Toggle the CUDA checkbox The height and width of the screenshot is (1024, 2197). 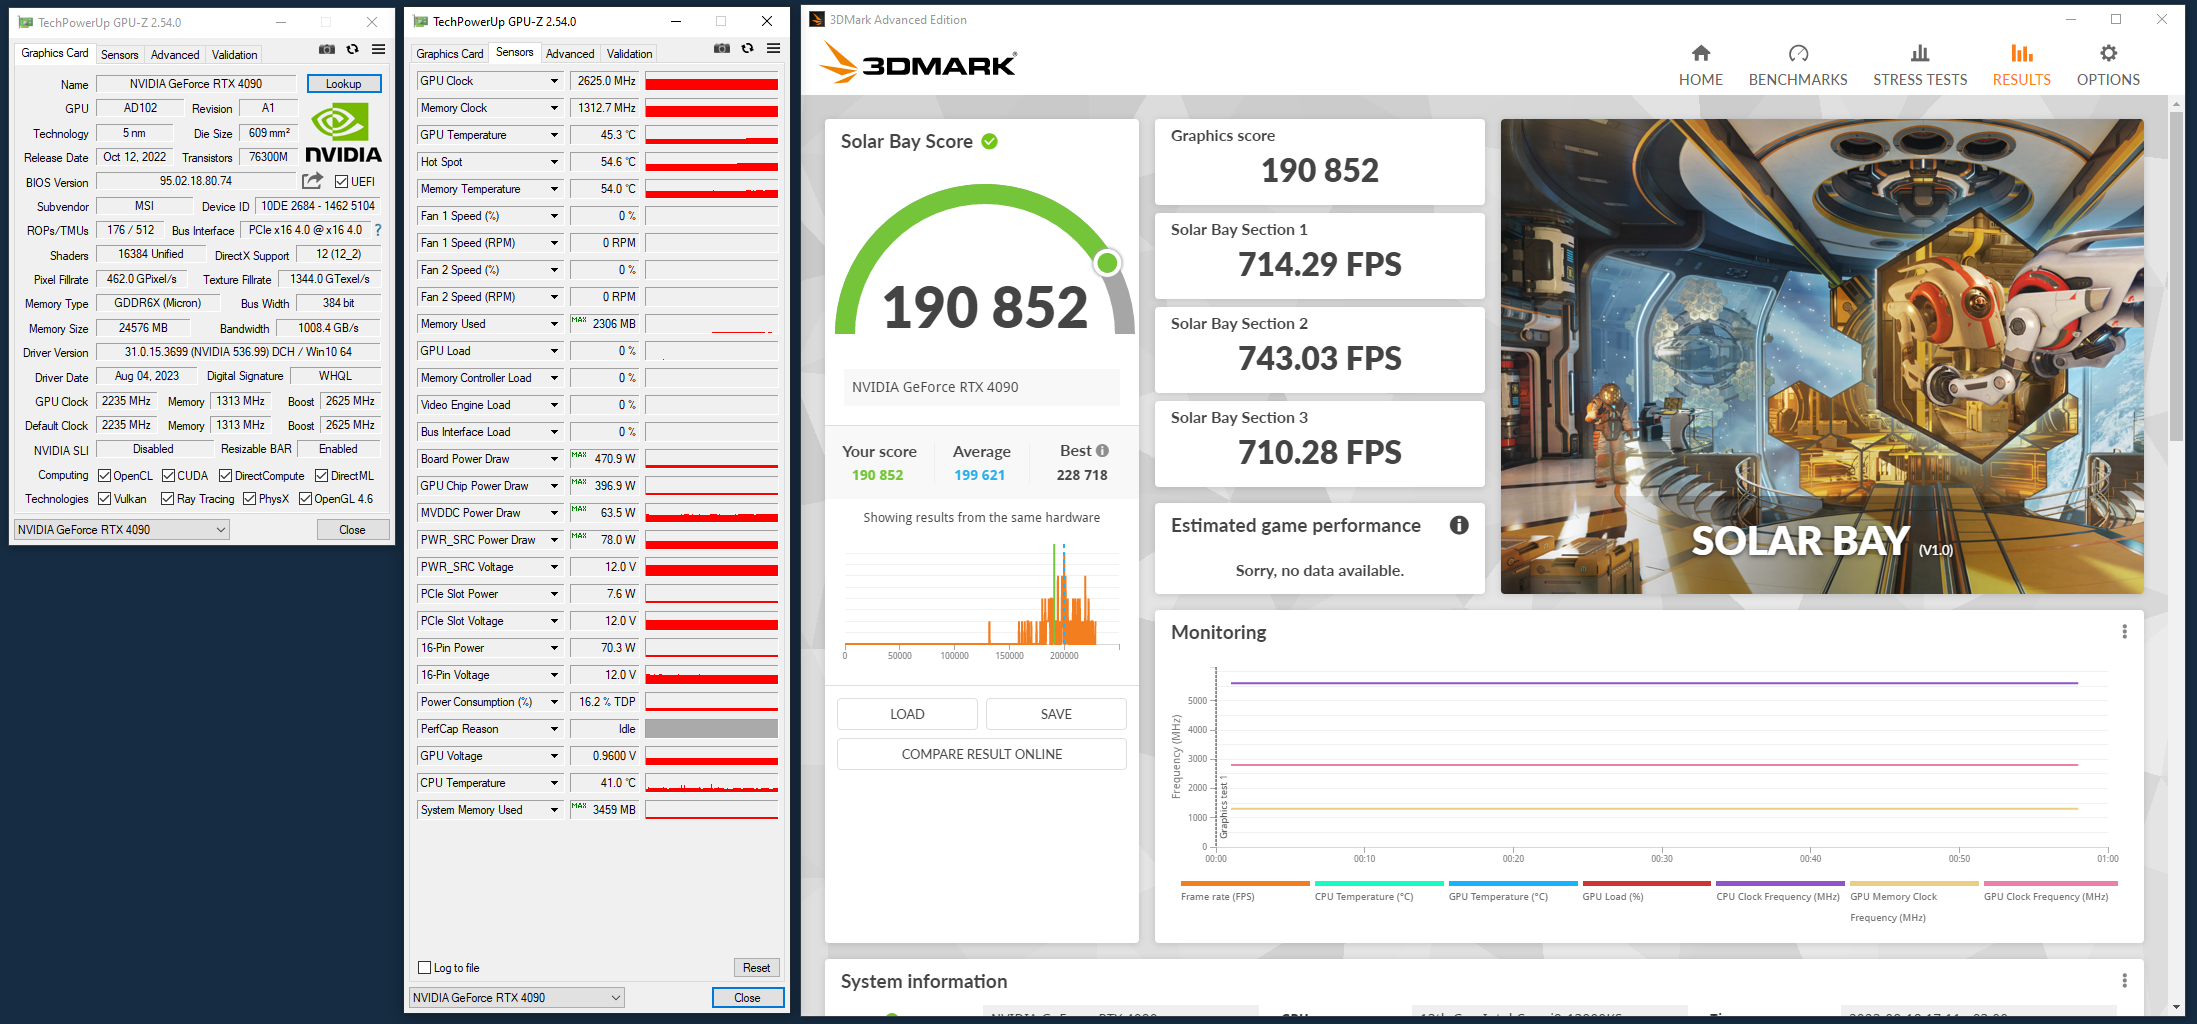pyautogui.click(x=168, y=476)
